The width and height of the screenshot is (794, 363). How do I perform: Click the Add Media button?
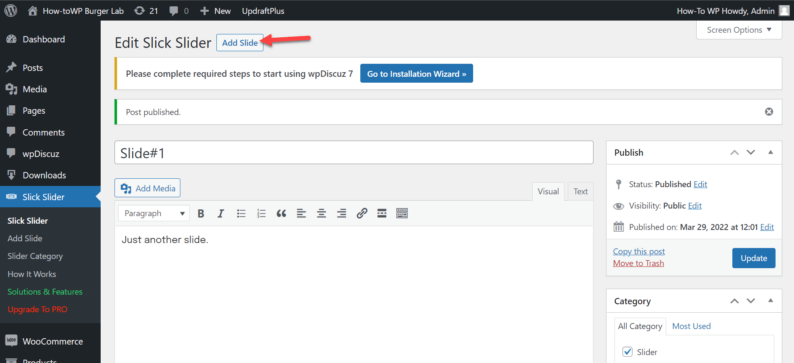click(147, 188)
